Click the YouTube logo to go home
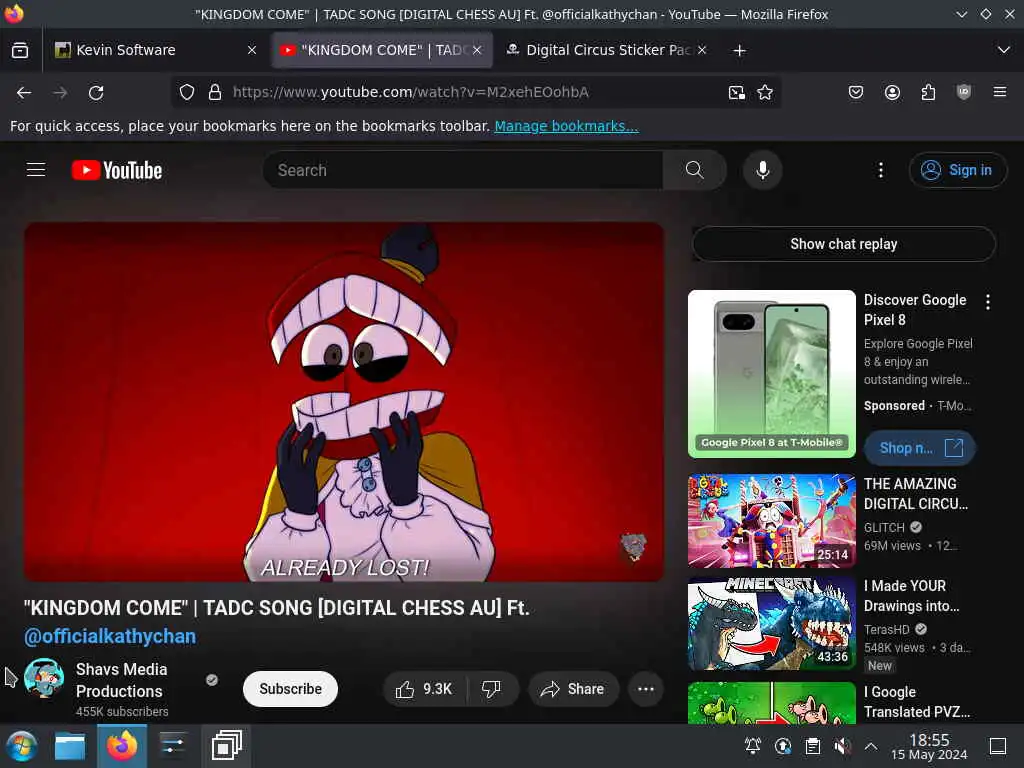The width and height of the screenshot is (1024, 768). coord(117,170)
